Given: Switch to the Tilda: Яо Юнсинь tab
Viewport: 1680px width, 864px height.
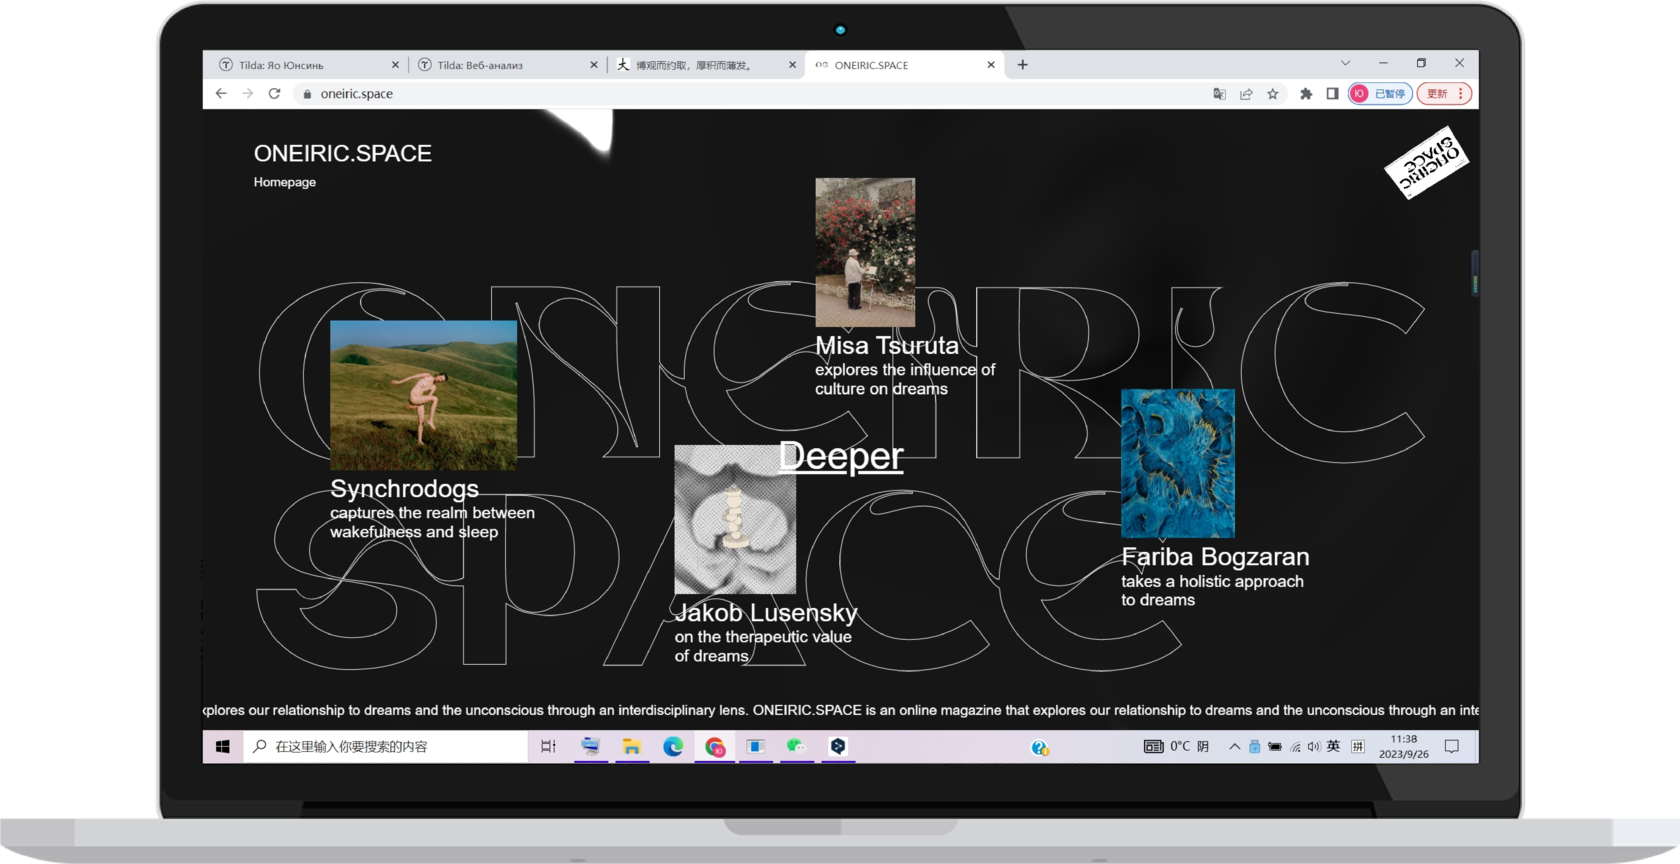Looking at the screenshot, I should tap(307, 65).
